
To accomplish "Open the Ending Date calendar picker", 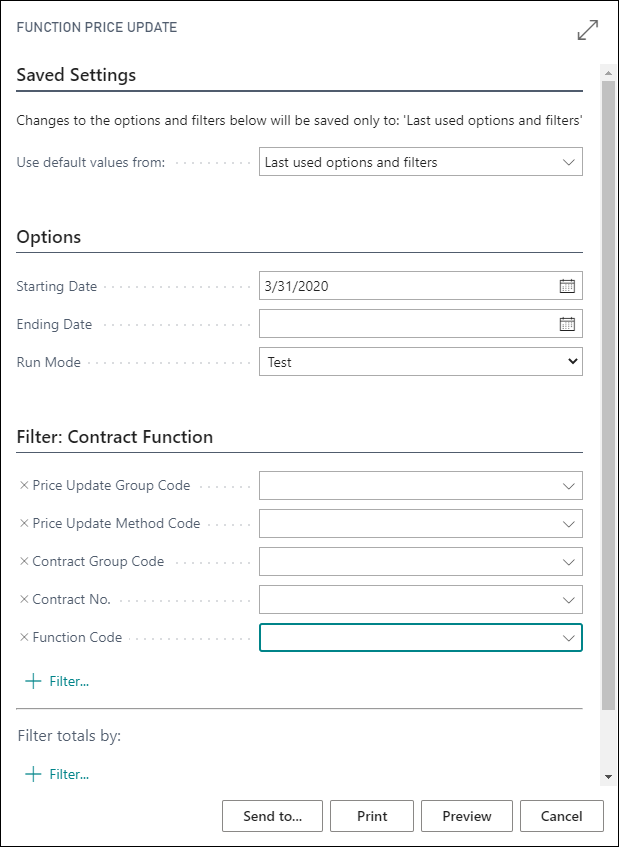I will click(567, 324).
